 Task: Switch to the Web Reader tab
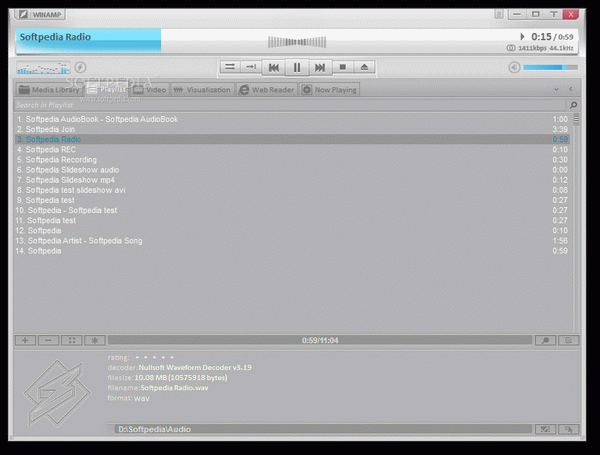point(267,90)
